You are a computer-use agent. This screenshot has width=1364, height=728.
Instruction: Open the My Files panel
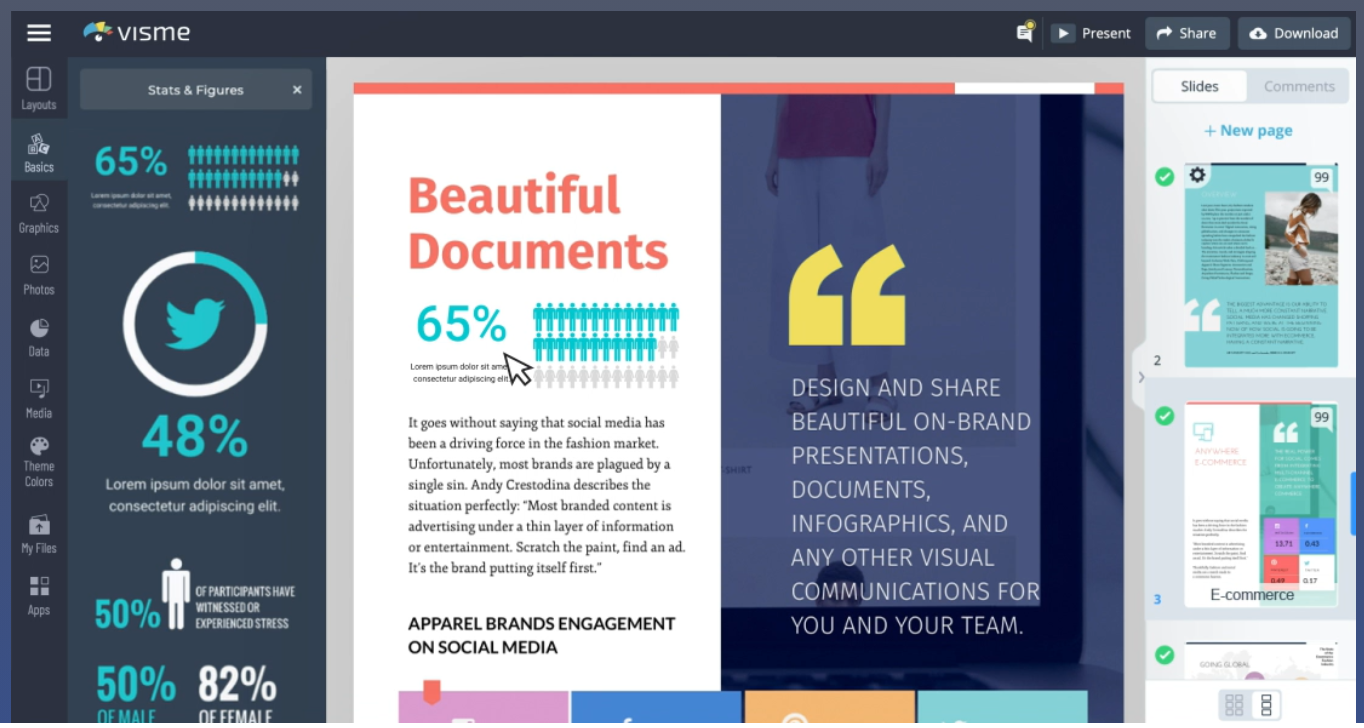click(38, 532)
